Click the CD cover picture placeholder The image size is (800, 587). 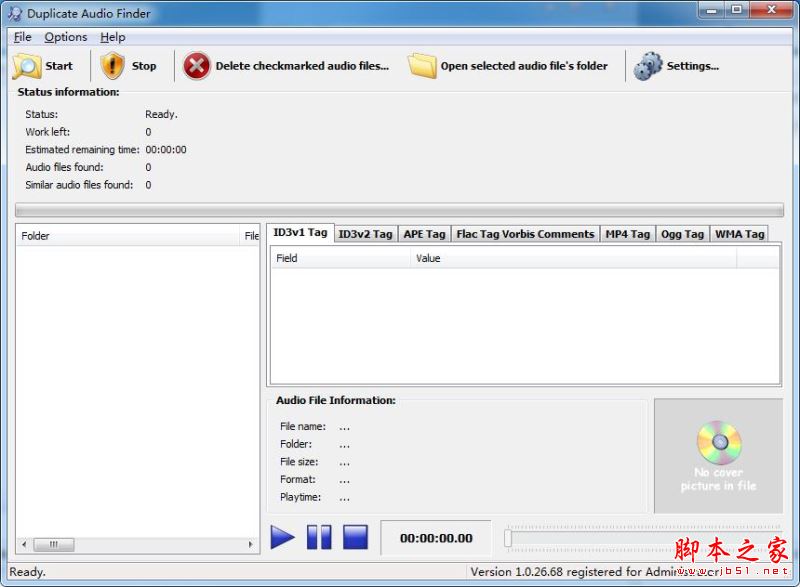click(x=718, y=455)
